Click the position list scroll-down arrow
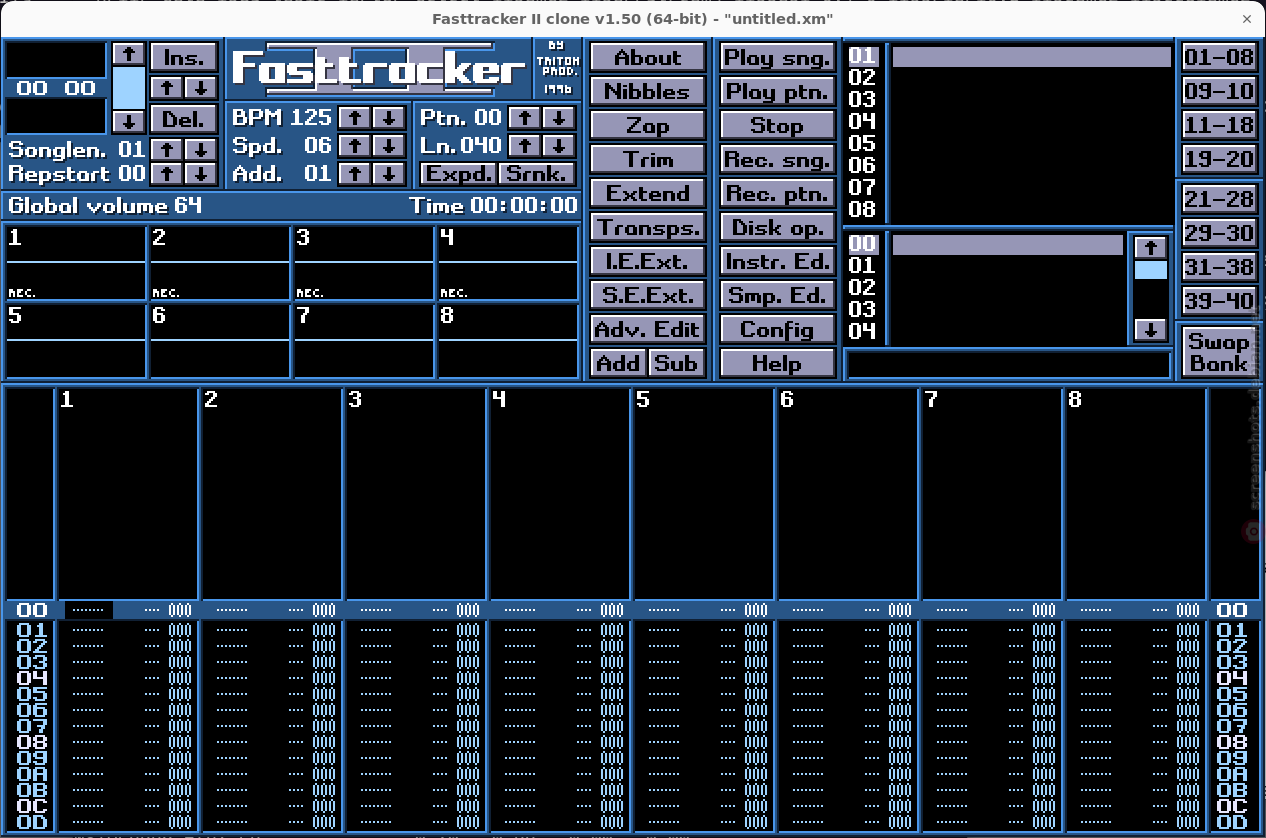The height and width of the screenshot is (838, 1266). [129, 121]
